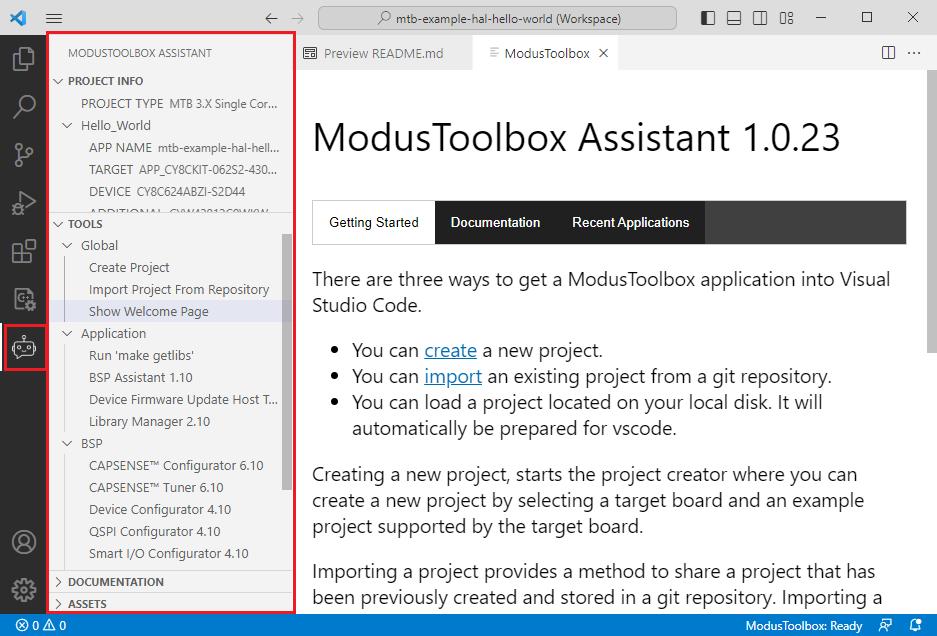Toggle secondary side bar layout icon
Viewport: 937px width, 636px height.
tap(760, 18)
